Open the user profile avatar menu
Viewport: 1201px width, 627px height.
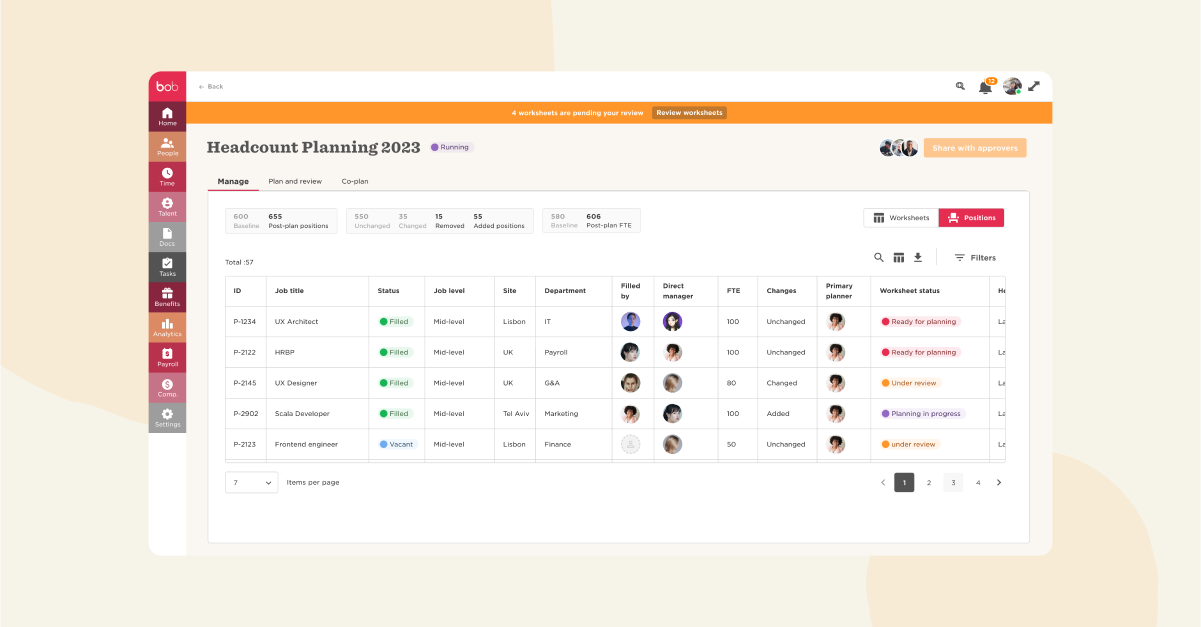coord(1012,87)
